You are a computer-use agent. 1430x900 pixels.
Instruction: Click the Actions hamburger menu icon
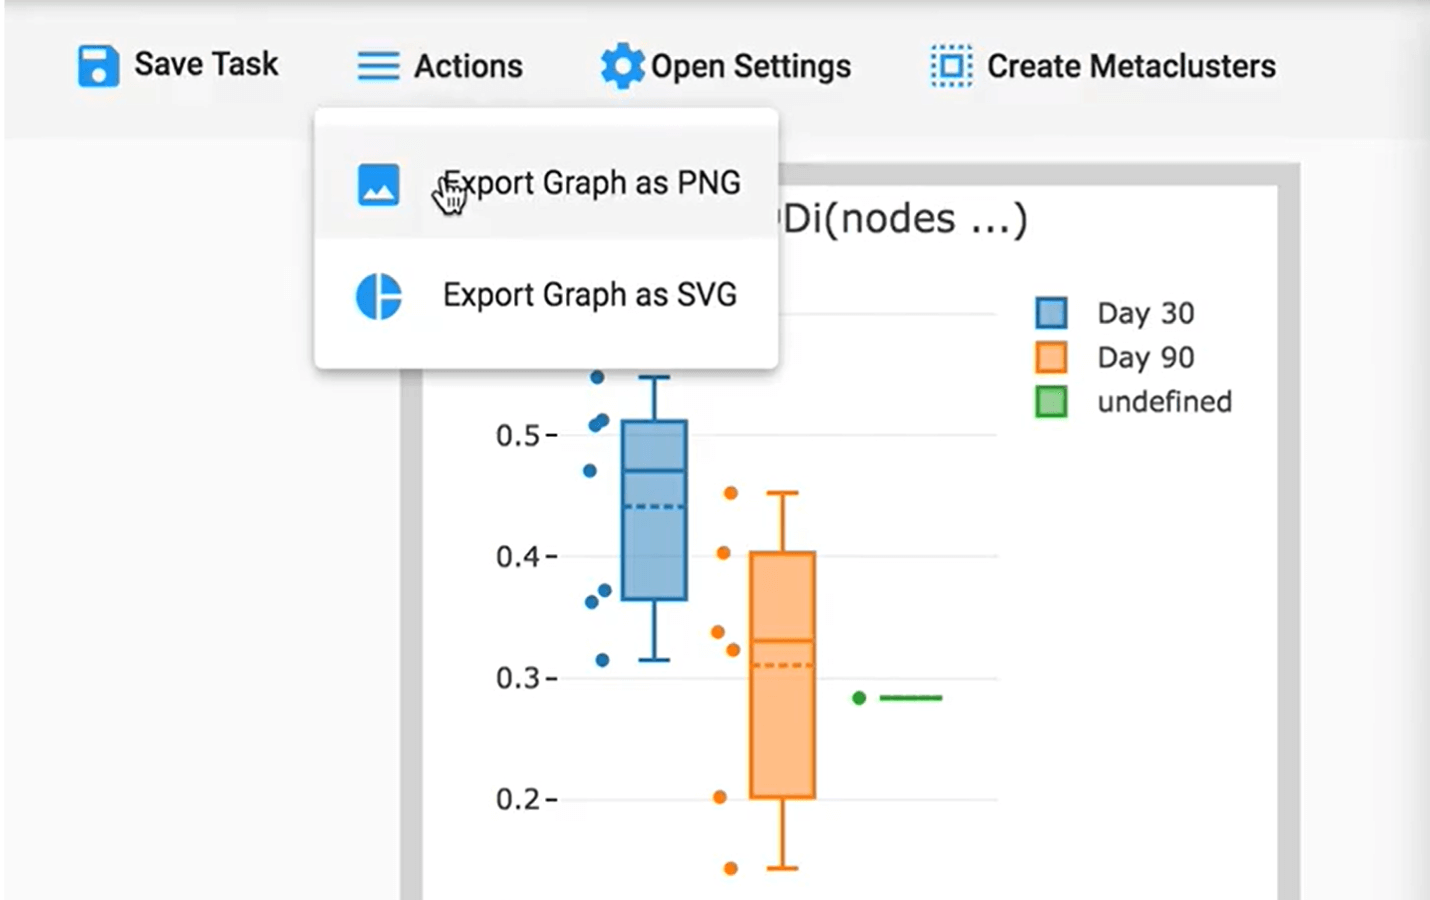coord(378,66)
